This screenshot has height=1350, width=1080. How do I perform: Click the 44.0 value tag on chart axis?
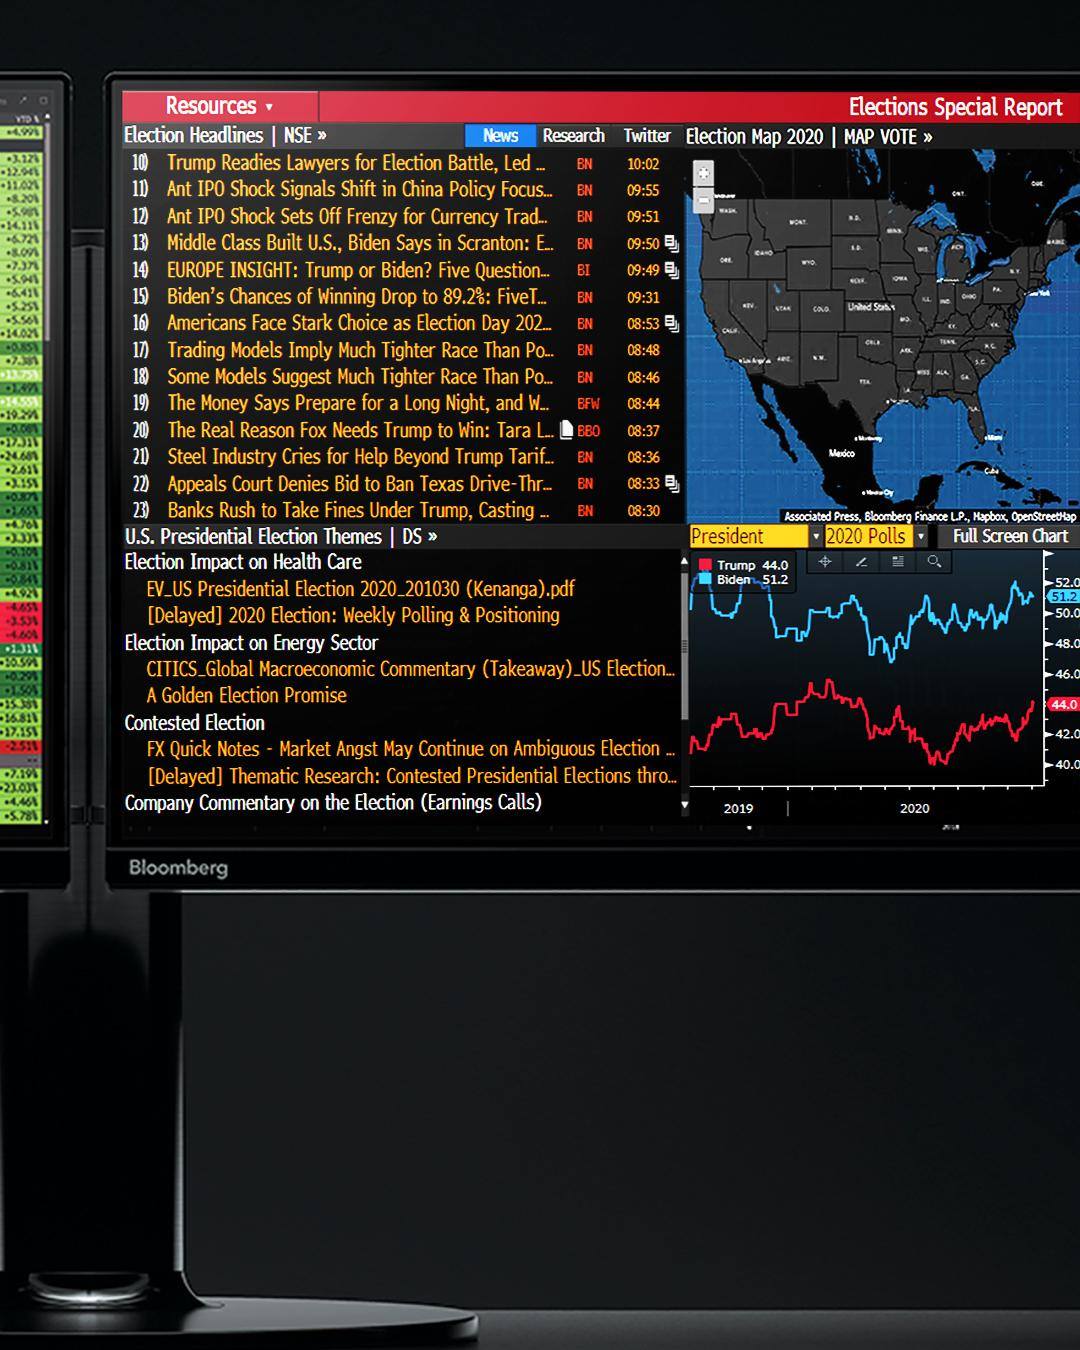click(x=1064, y=704)
